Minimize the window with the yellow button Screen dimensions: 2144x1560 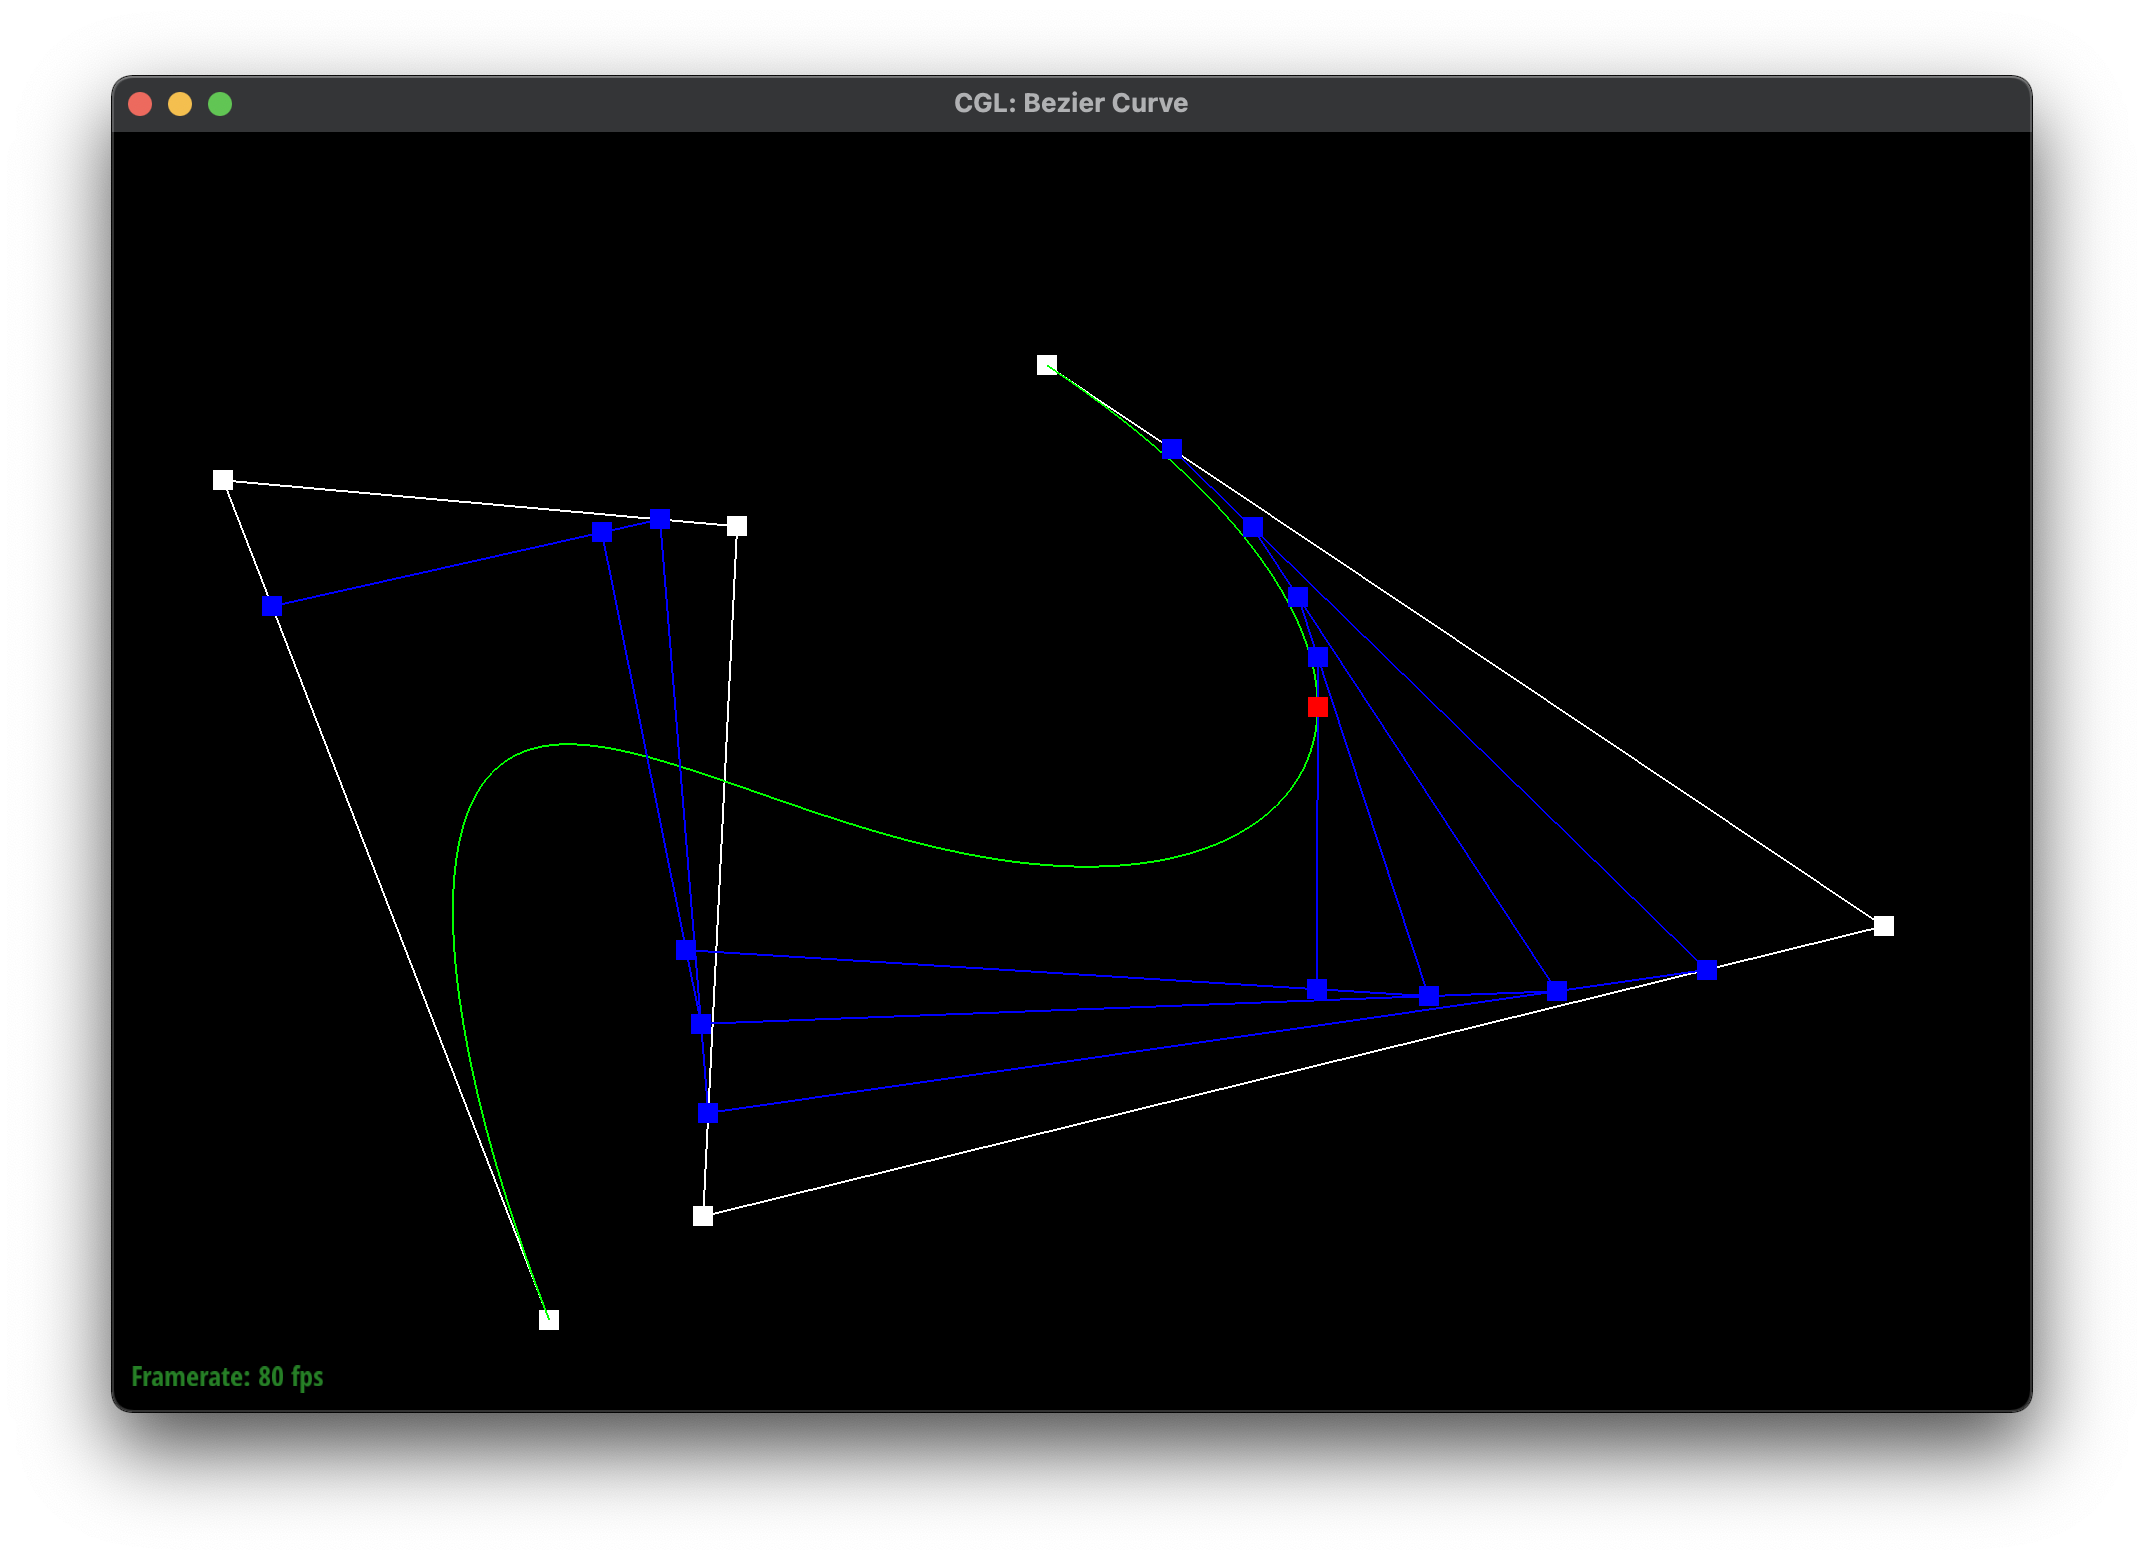click(x=180, y=103)
